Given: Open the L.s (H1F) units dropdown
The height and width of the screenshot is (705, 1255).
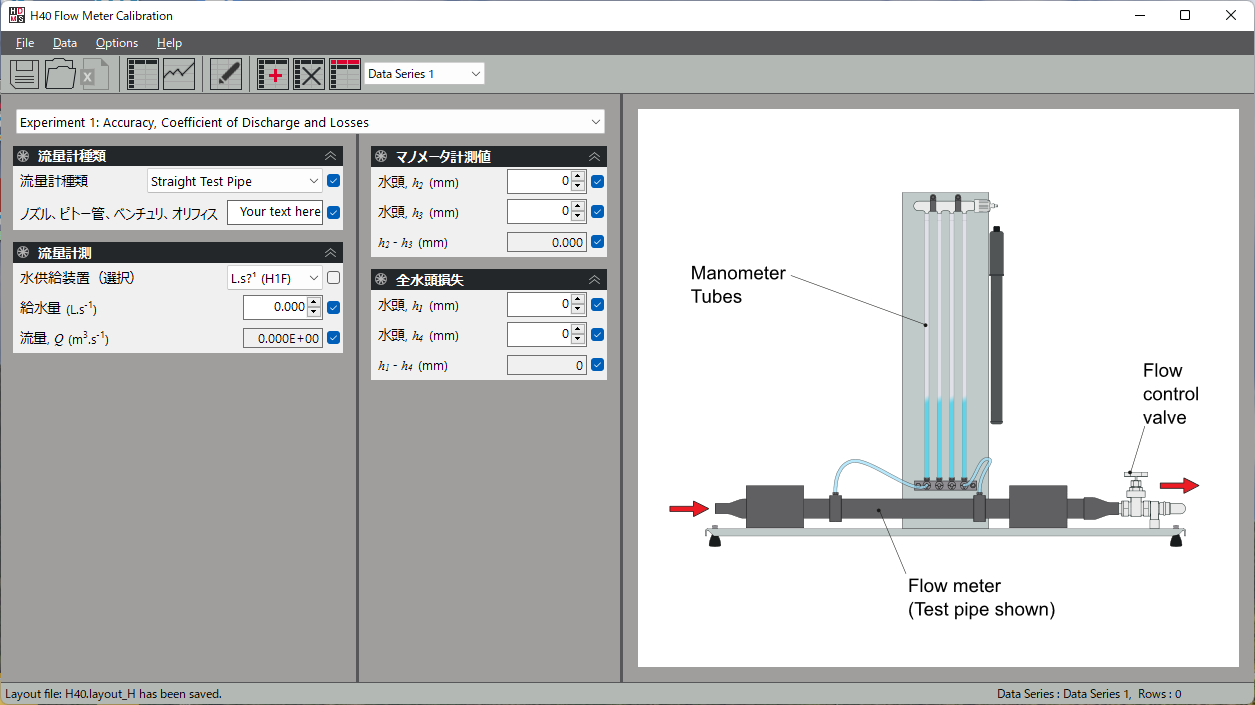Looking at the screenshot, I should [x=275, y=278].
